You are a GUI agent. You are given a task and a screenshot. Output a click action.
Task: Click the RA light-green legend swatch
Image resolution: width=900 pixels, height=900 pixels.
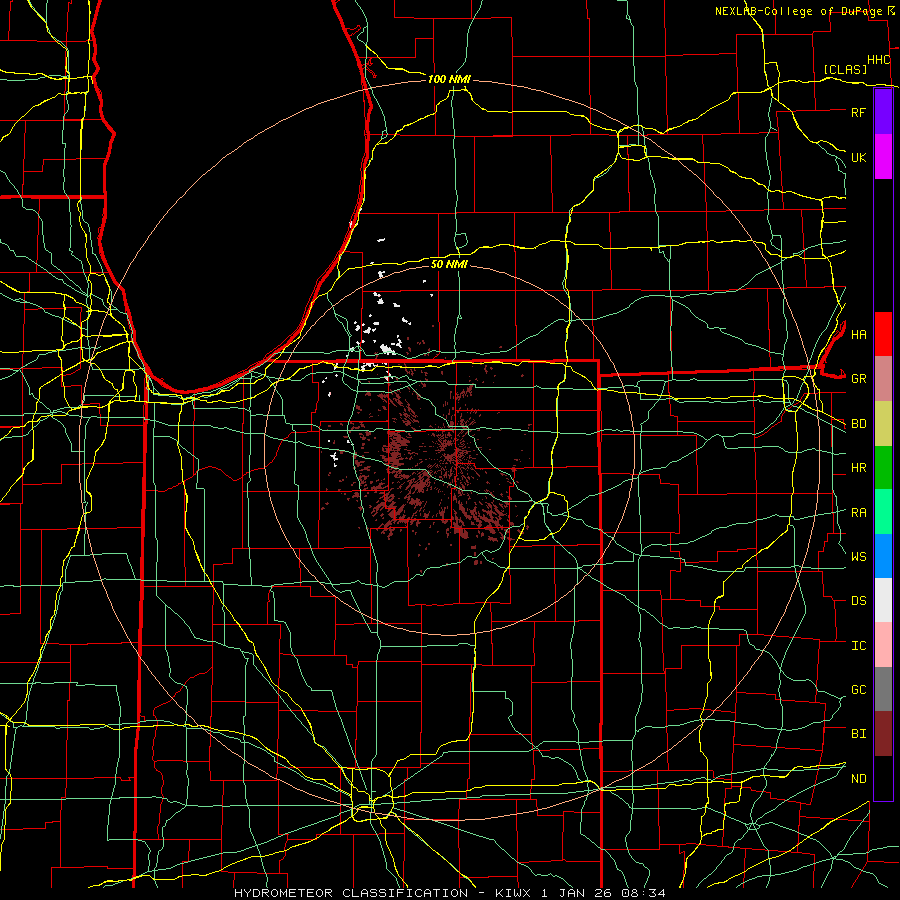pos(883,512)
